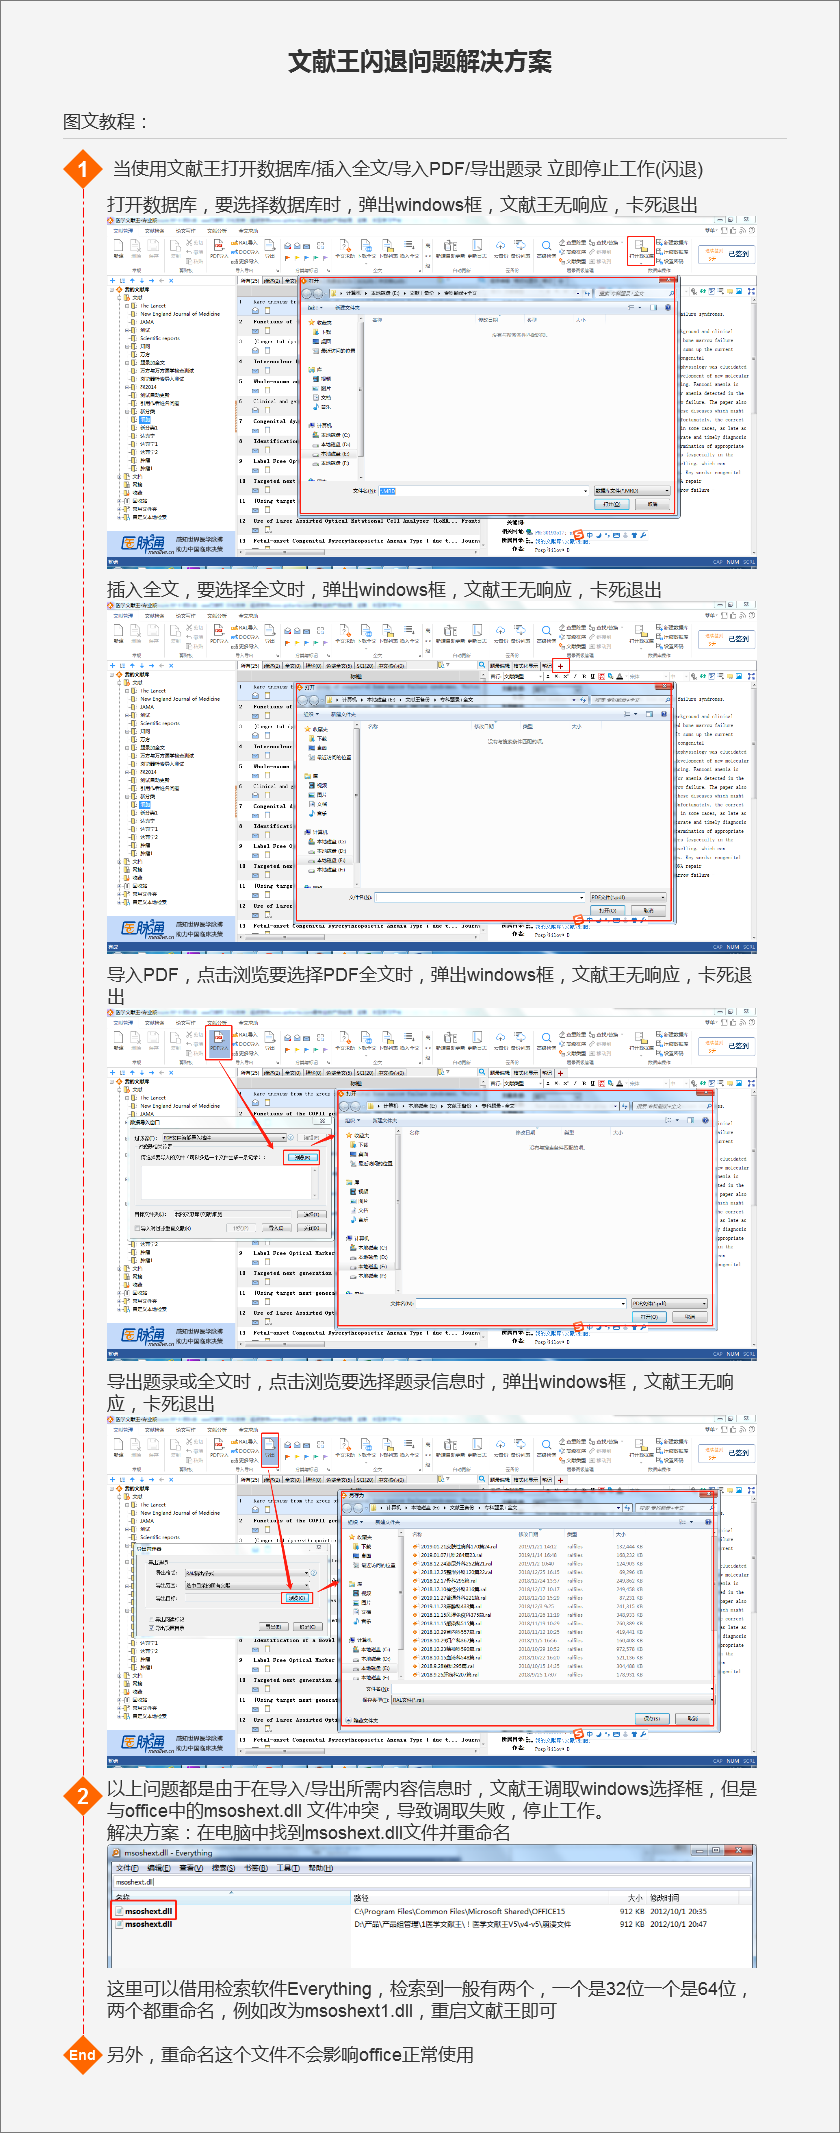
Task: Click 保存(S) button in Save As dialog
Action: (652, 1719)
